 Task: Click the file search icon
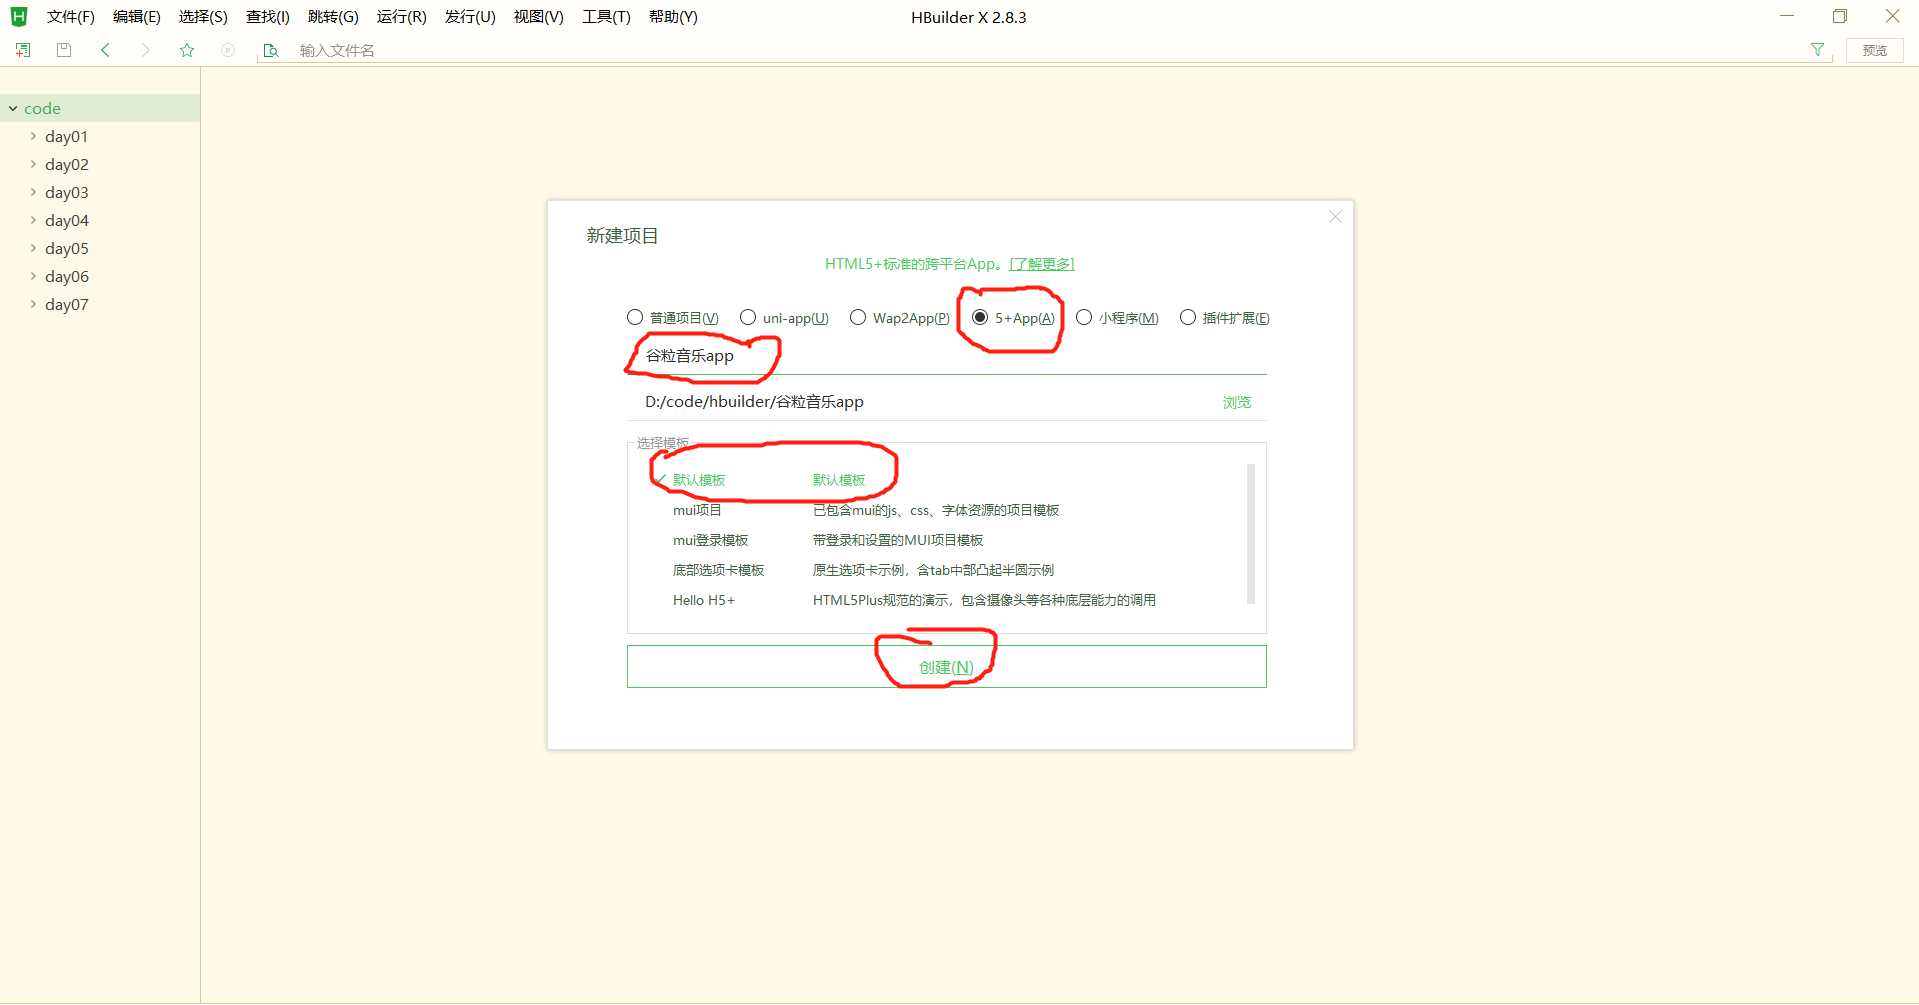tap(271, 50)
